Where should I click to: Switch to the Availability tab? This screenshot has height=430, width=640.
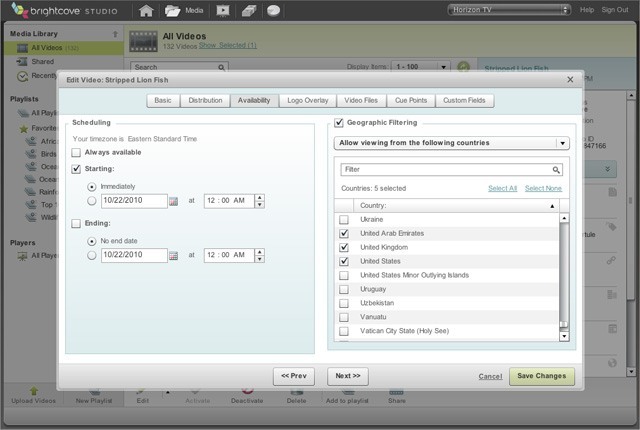(254, 100)
